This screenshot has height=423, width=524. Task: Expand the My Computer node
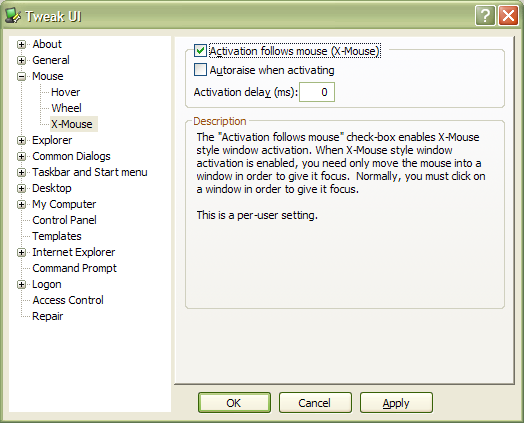21,204
